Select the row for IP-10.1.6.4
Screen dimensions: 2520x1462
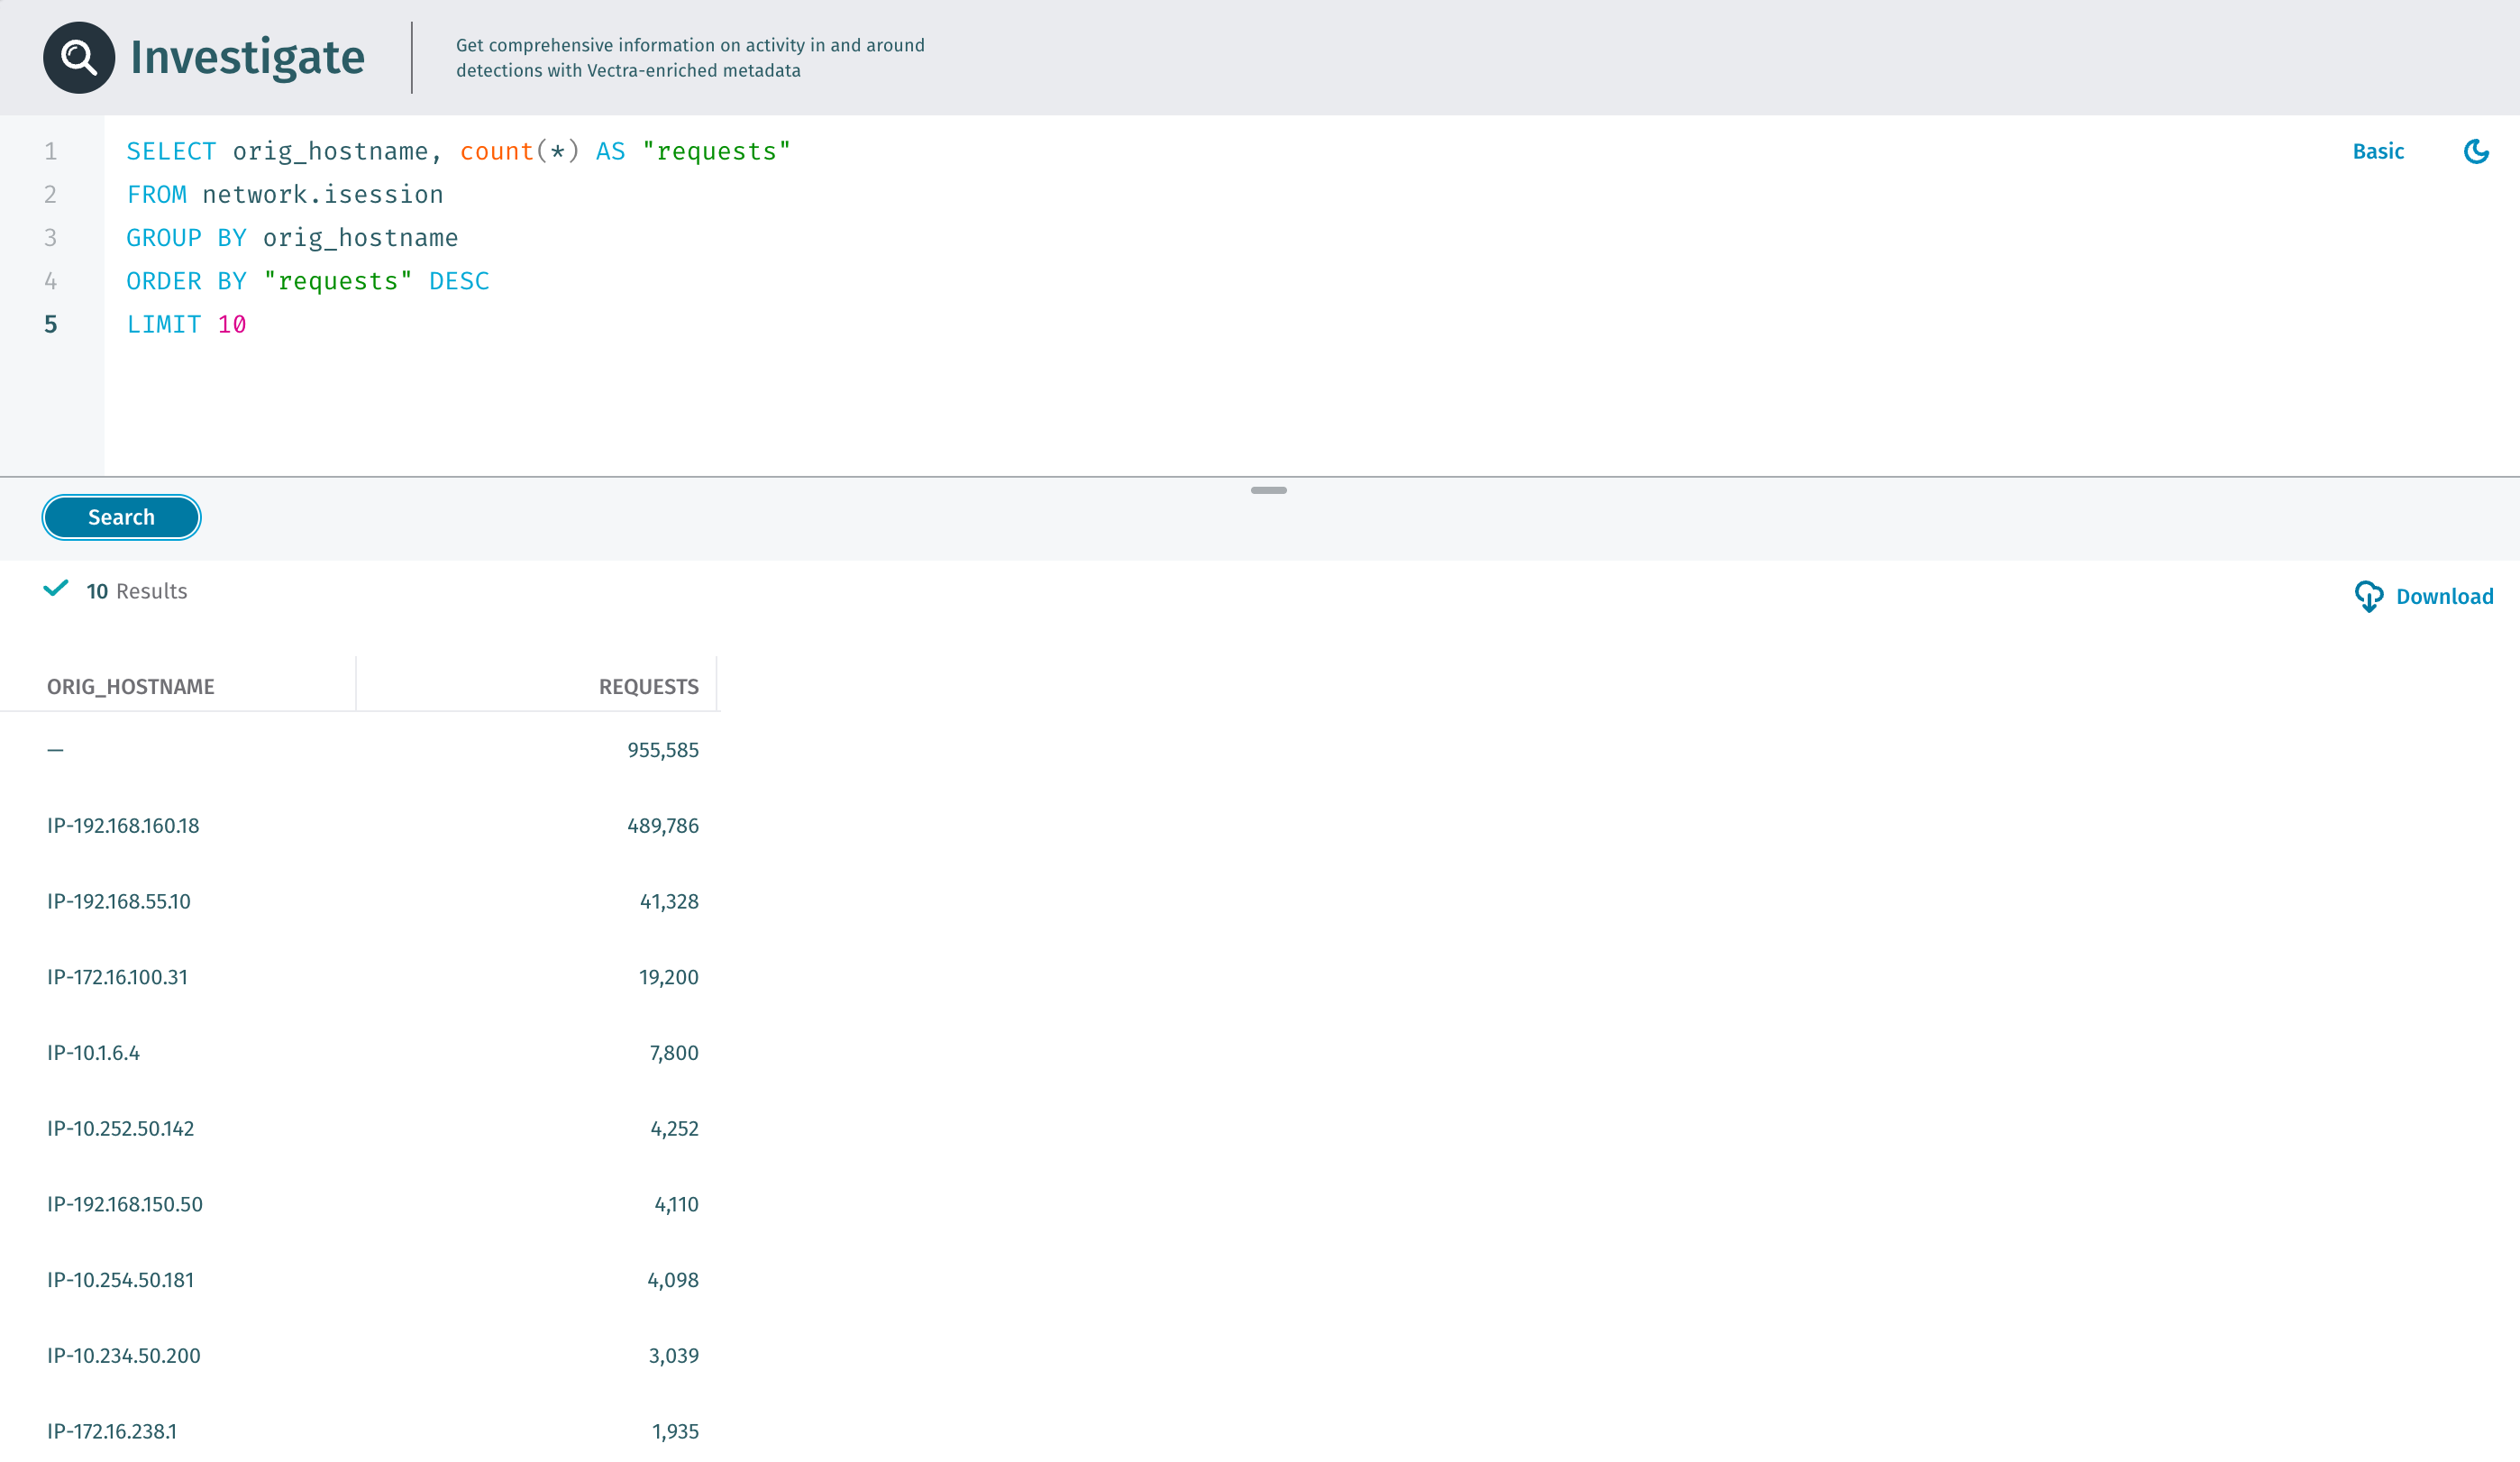coord(93,1052)
